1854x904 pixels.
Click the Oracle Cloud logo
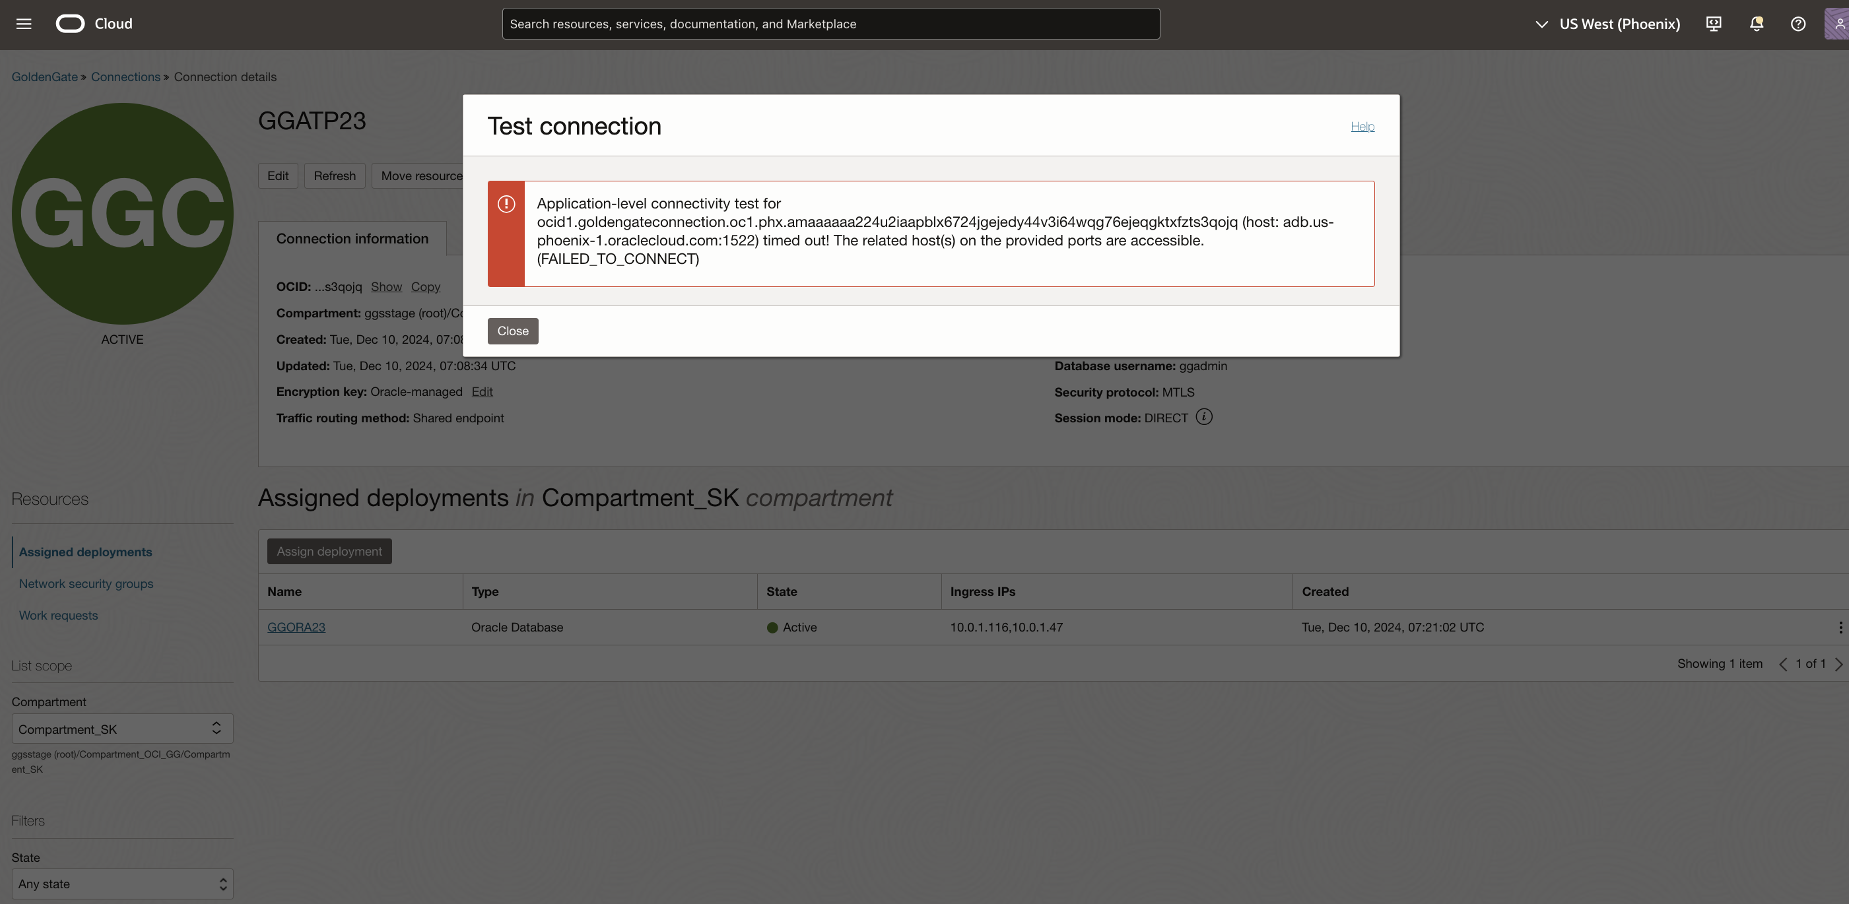(x=94, y=24)
